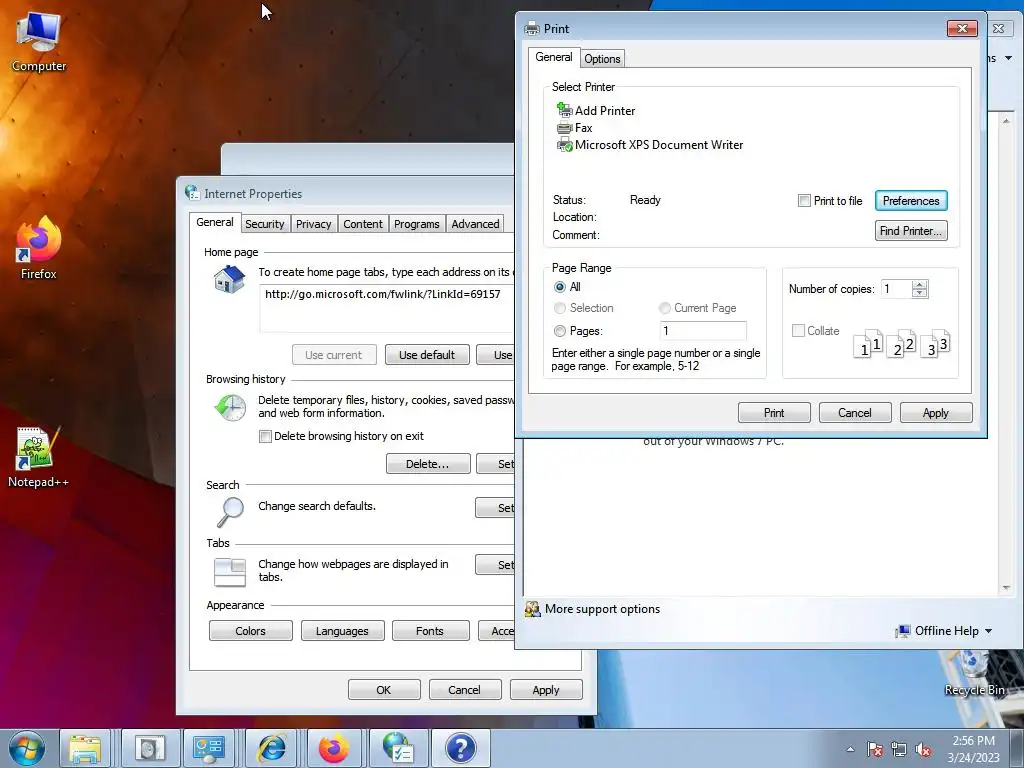Click the home page house icon
Image resolution: width=1024 pixels, height=768 pixels.
[229, 280]
